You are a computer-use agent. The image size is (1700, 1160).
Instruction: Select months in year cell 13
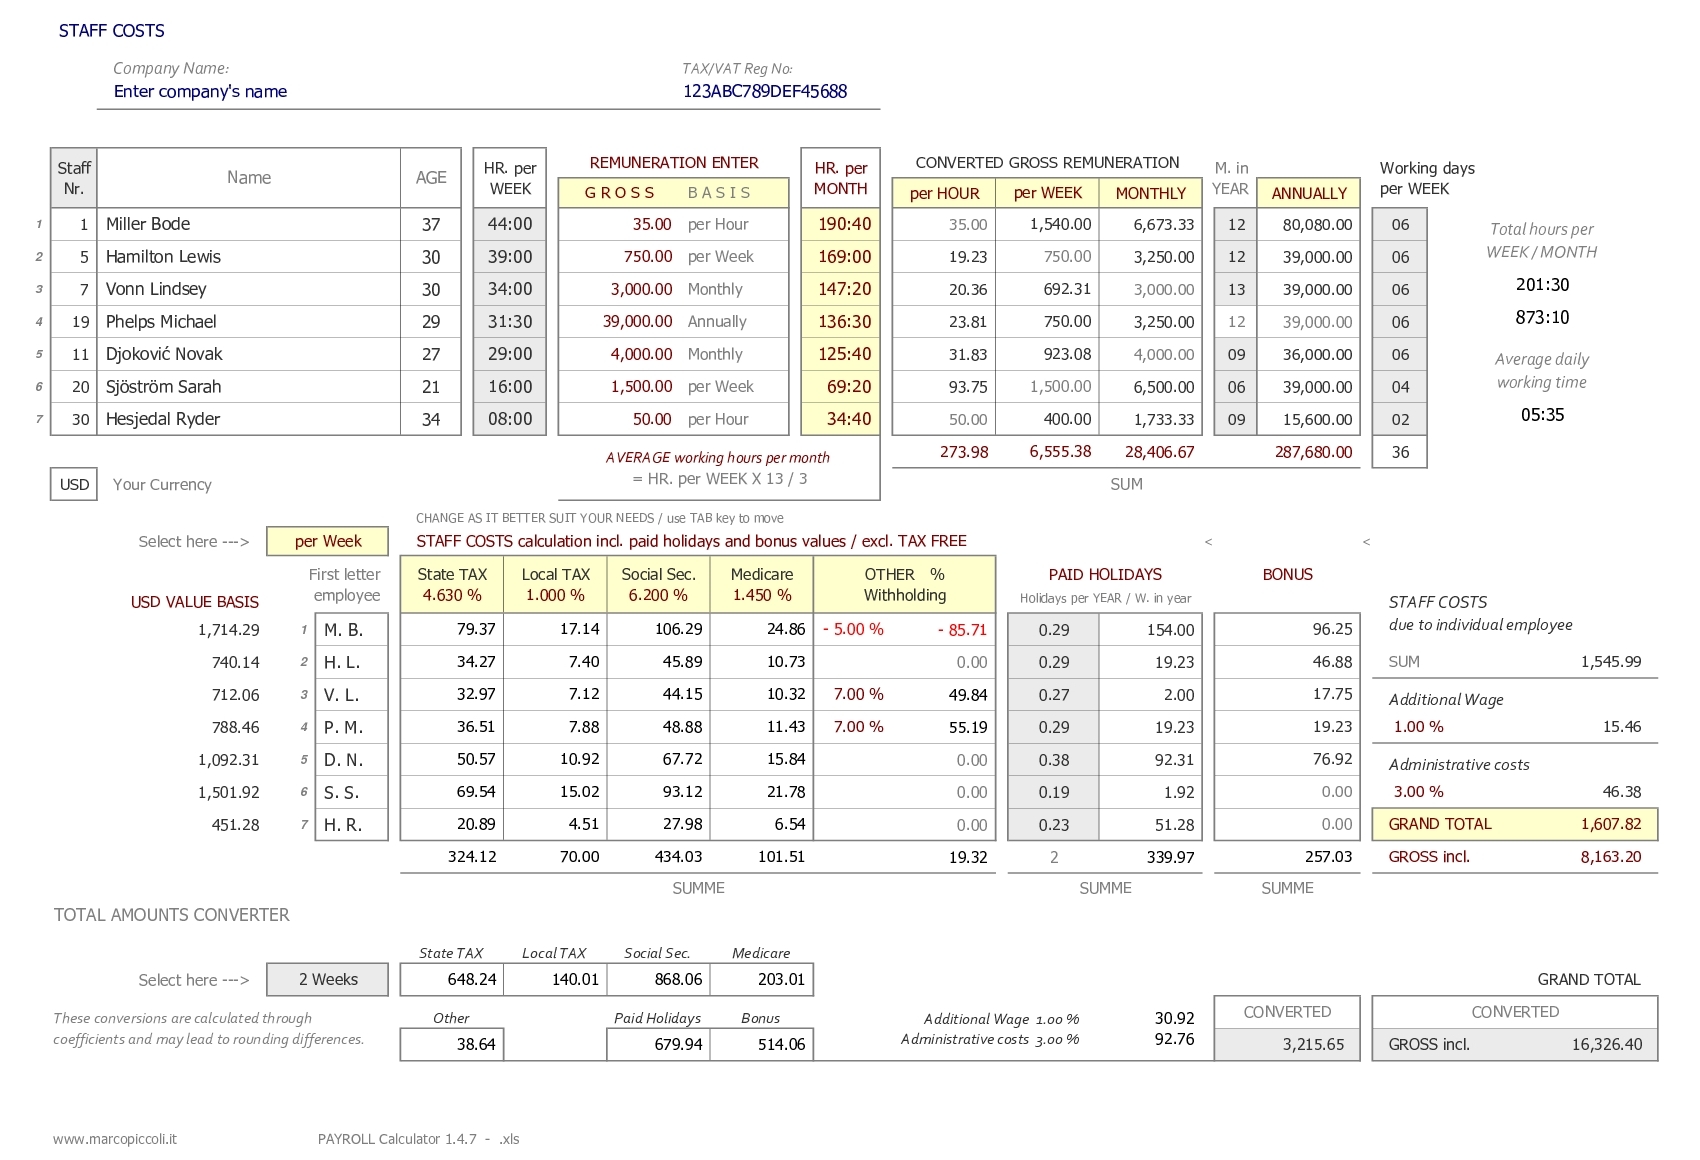(1236, 289)
